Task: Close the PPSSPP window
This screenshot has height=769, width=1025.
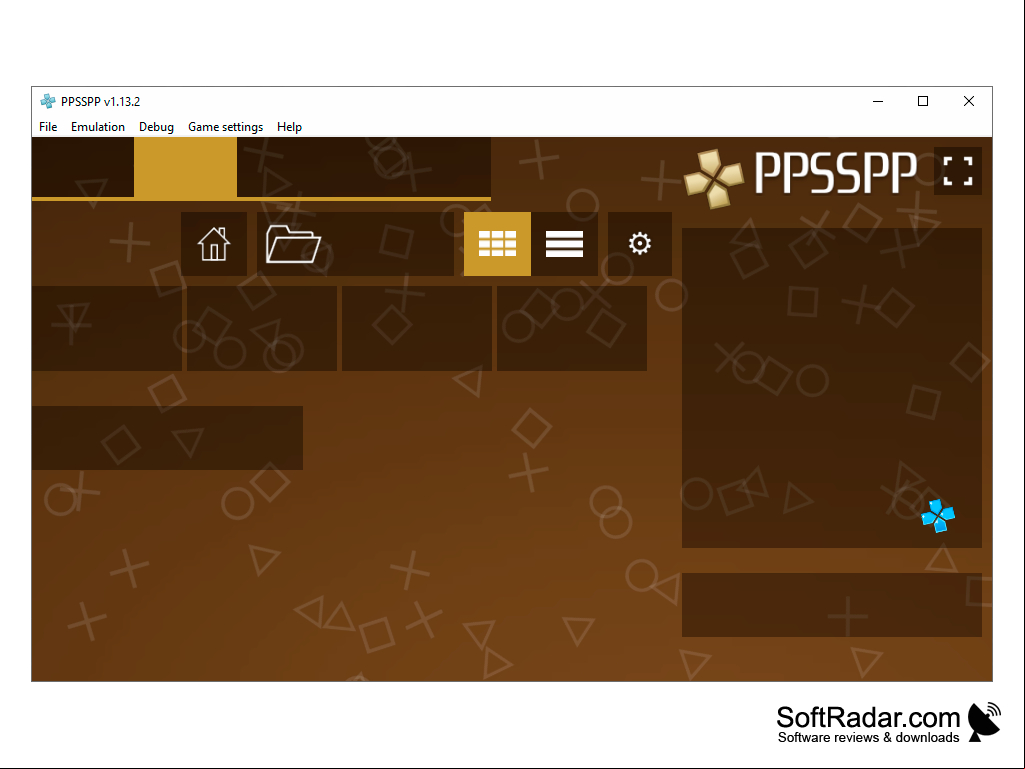Action: (x=969, y=101)
